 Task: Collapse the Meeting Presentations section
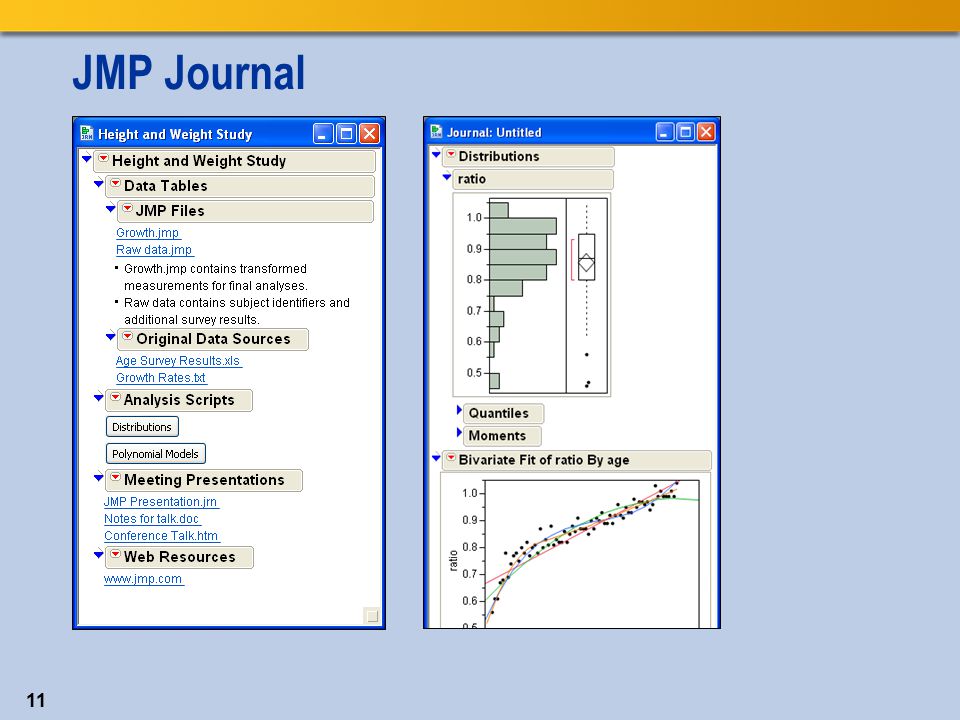pyautogui.click(x=99, y=478)
